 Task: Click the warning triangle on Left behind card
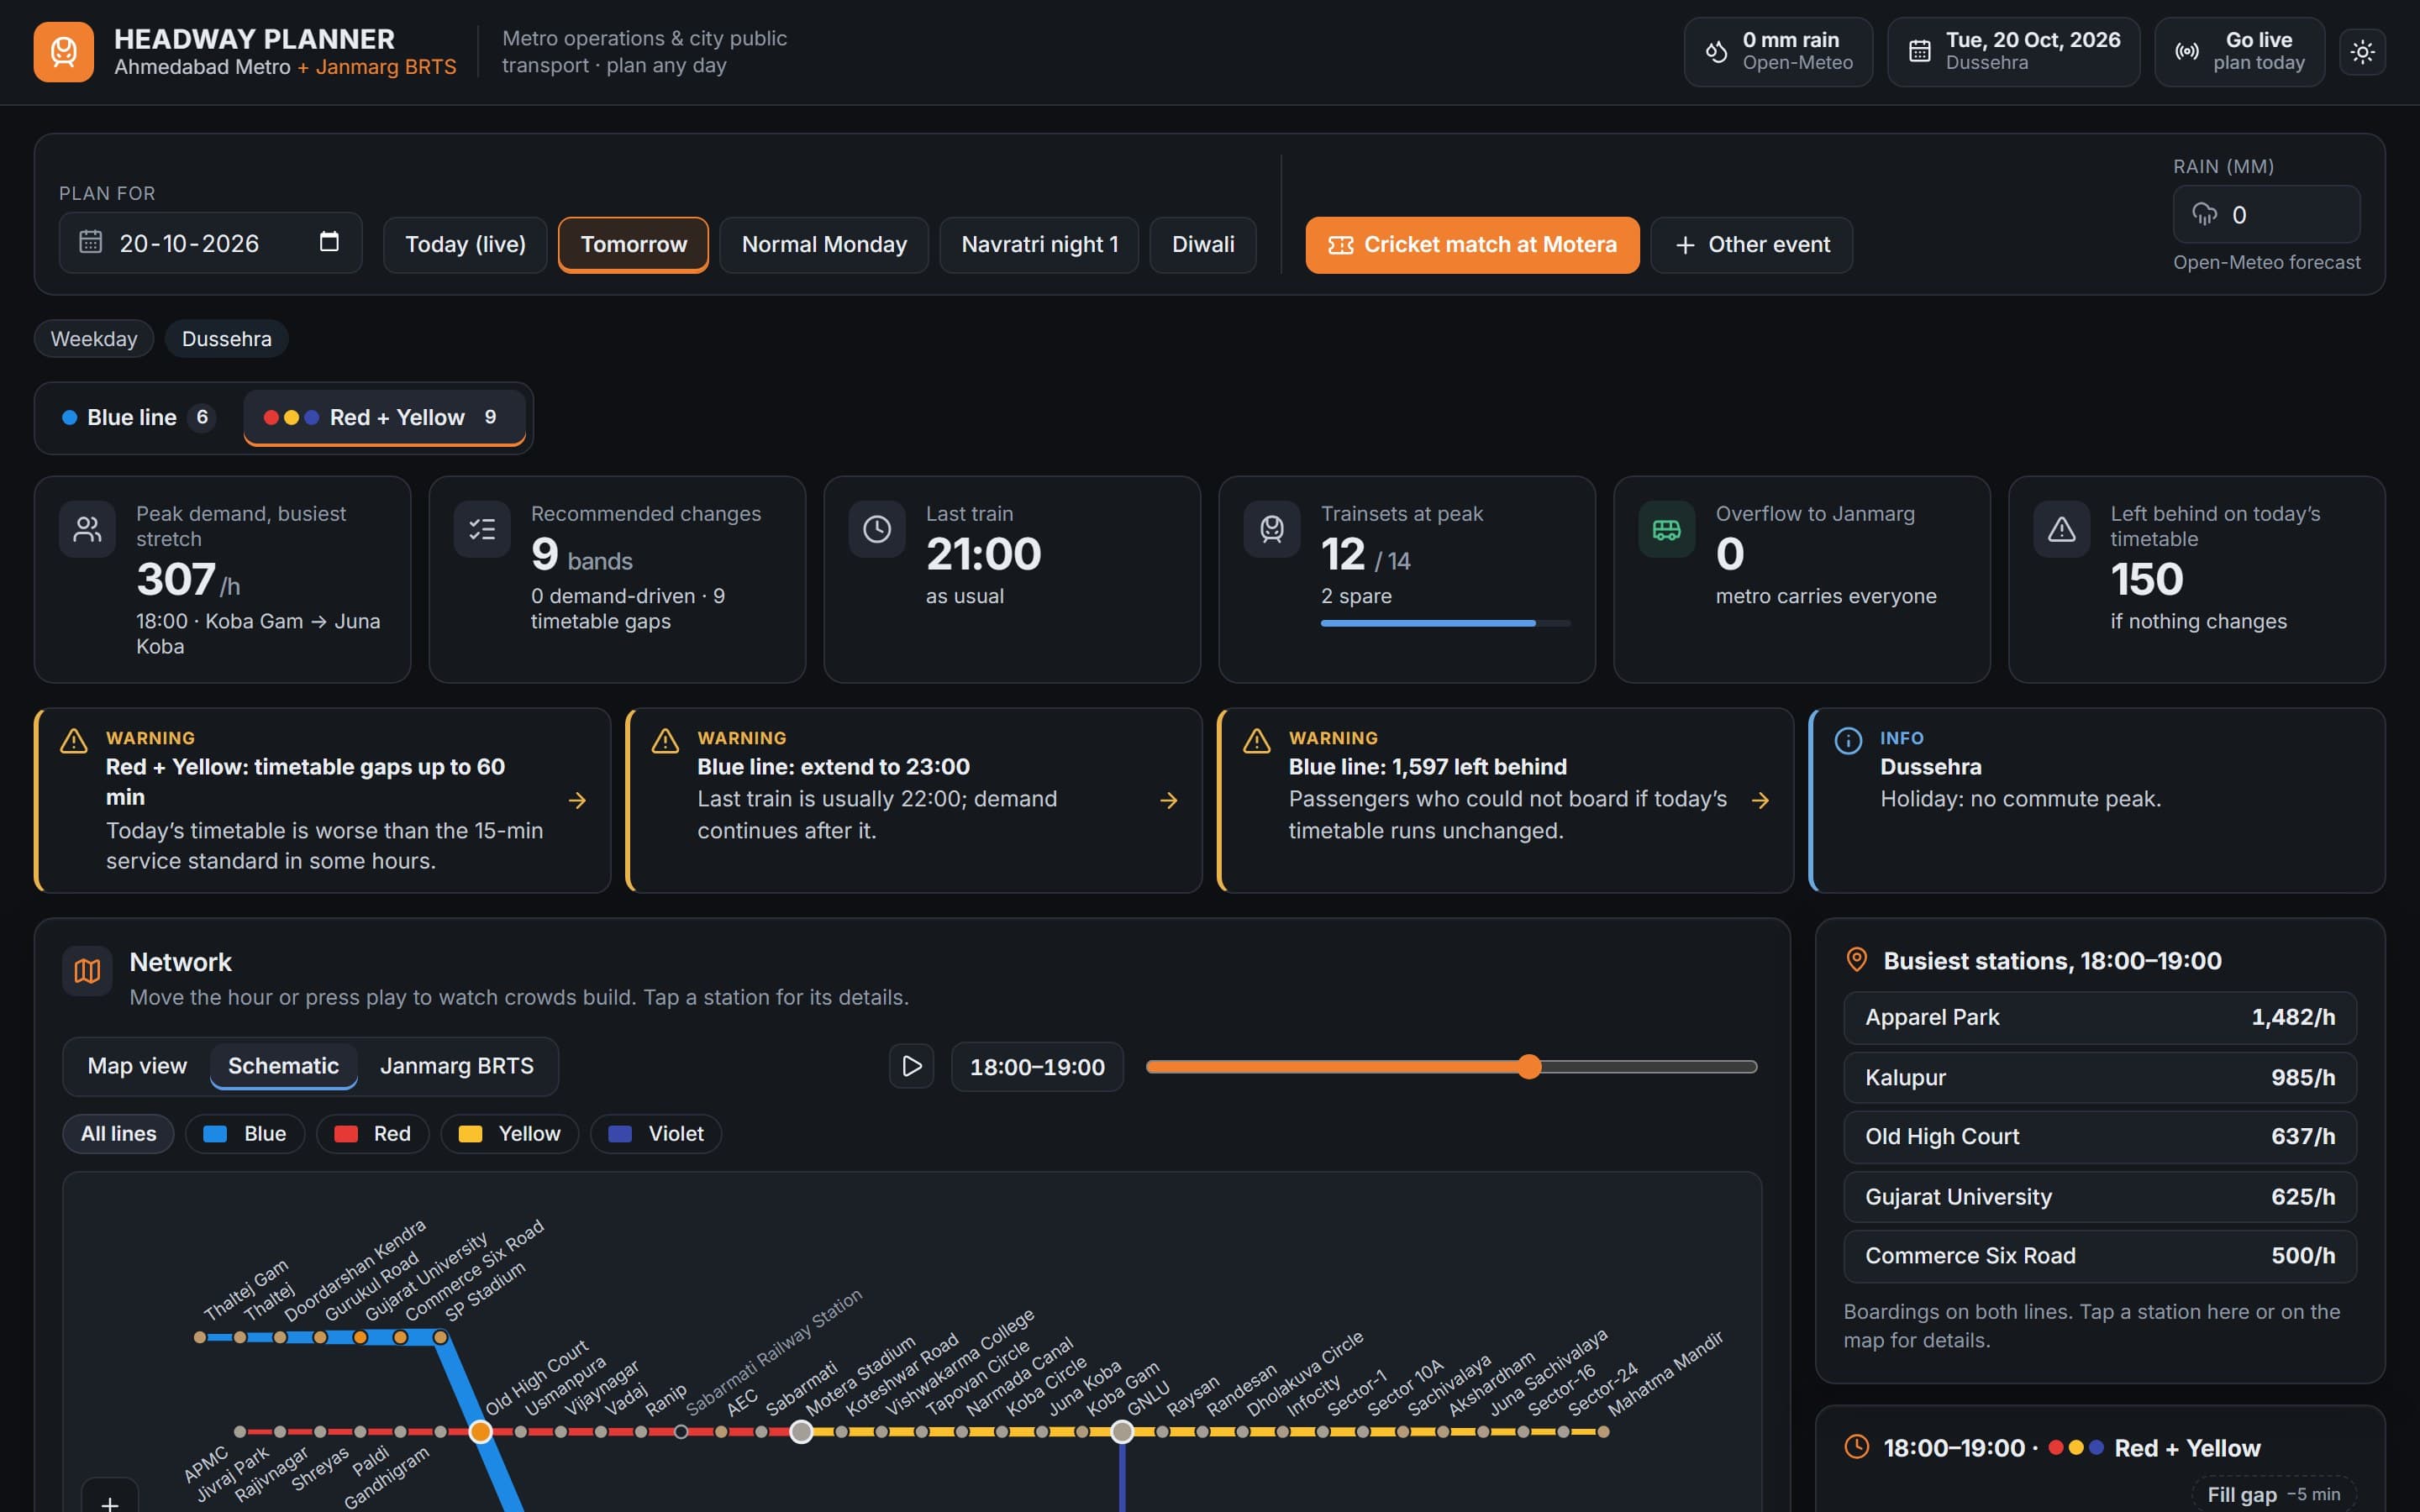(2062, 529)
